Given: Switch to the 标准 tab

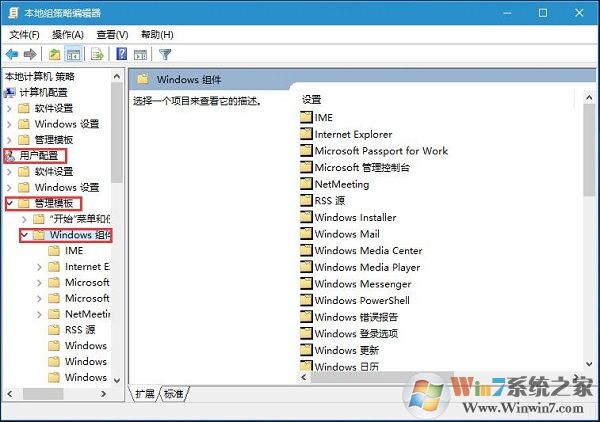Looking at the screenshot, I should (x=174, y=394).
